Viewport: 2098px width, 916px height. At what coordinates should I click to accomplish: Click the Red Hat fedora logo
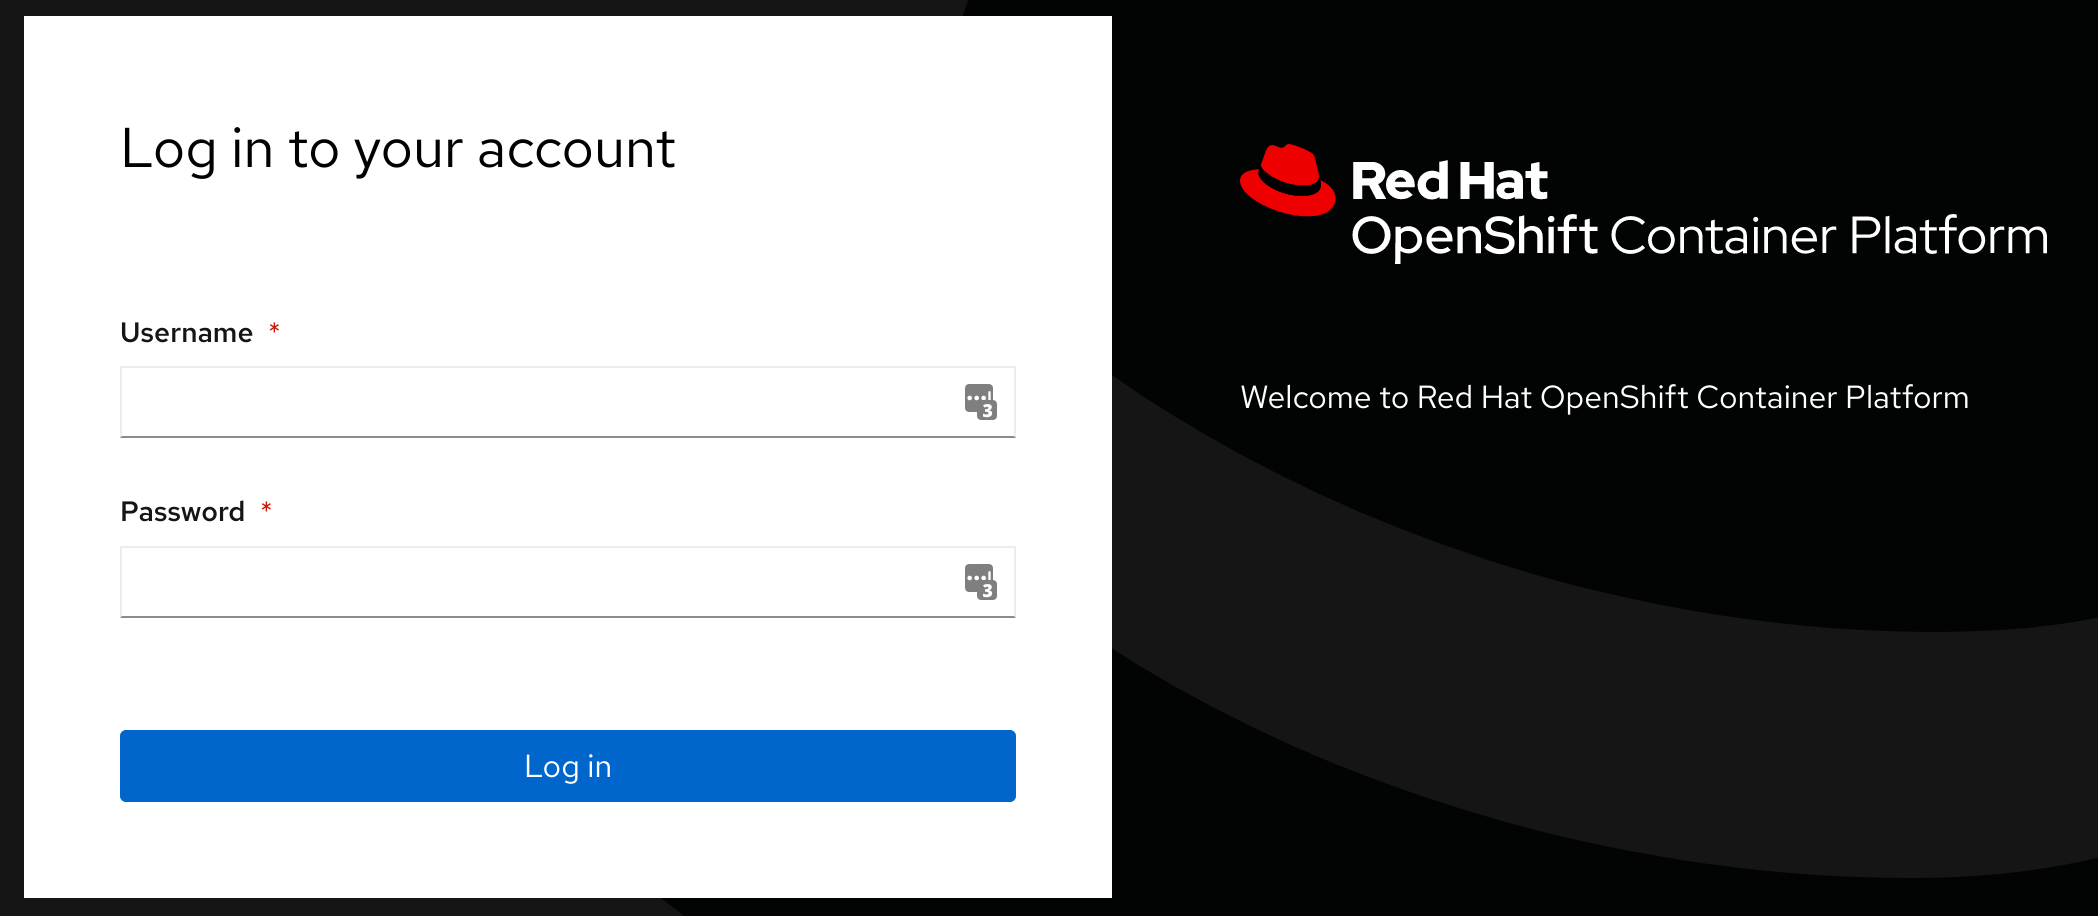1287,180
